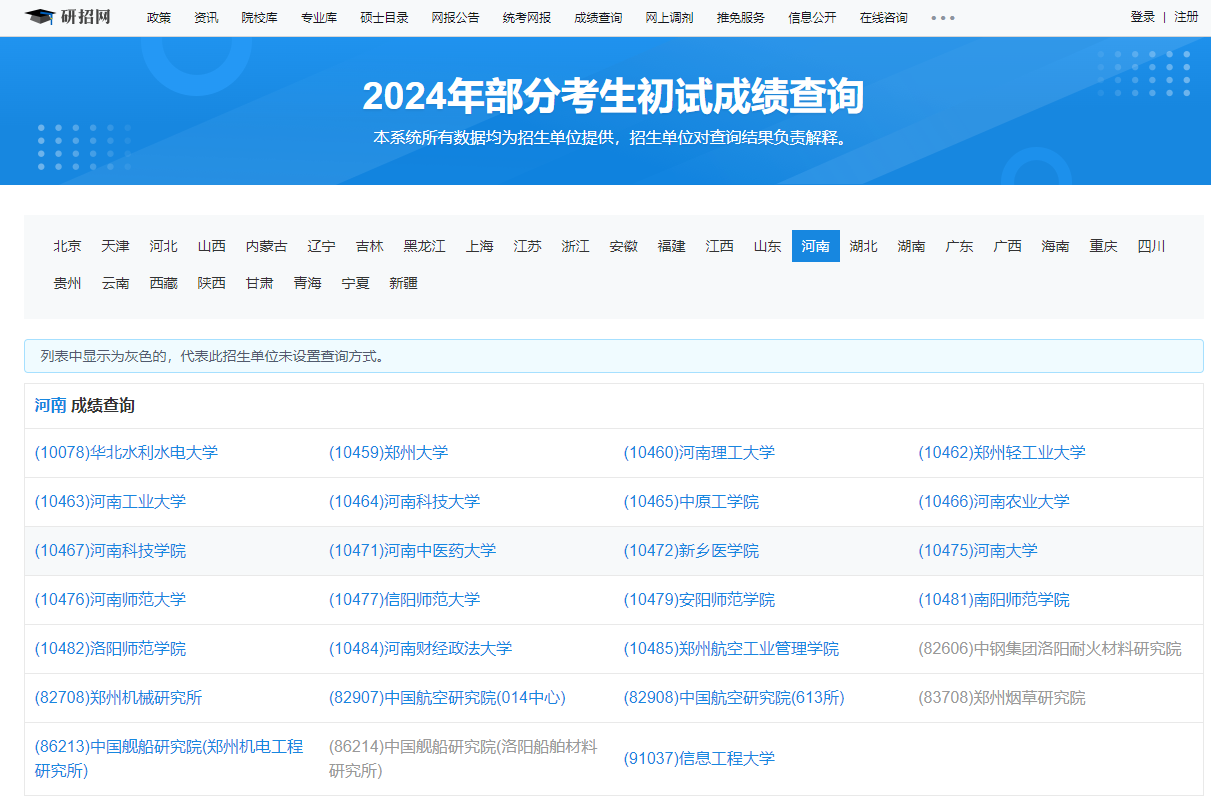Click the 登录 link

click(1142, 17)
